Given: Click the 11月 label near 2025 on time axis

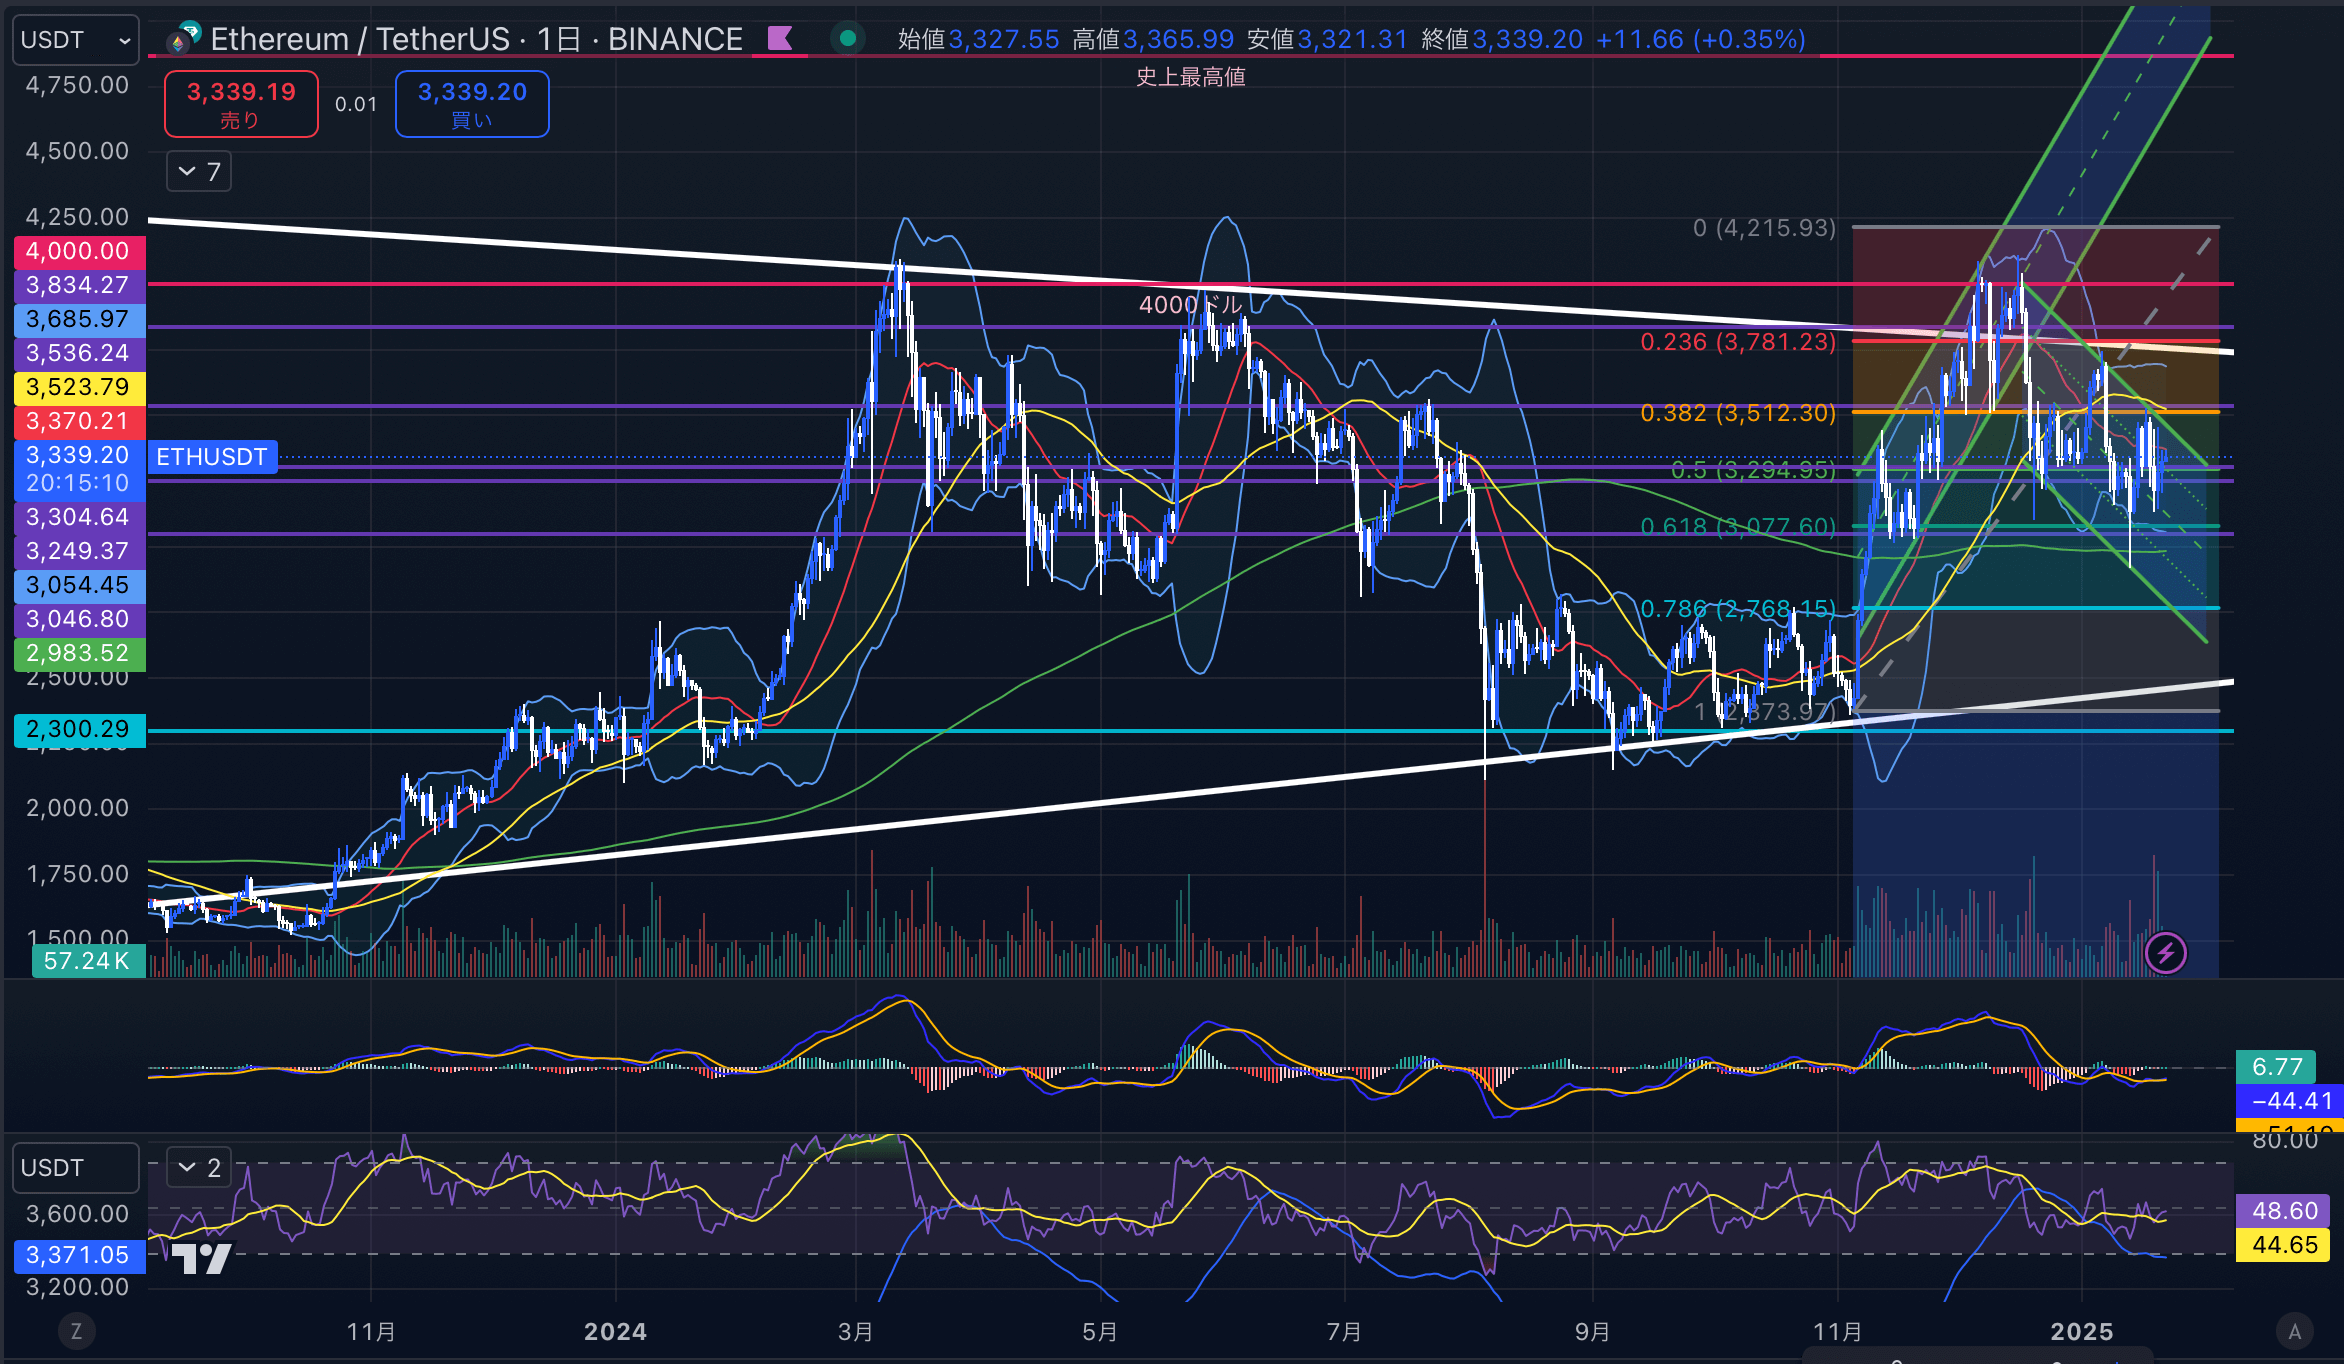Looking at the screenshot, I should point(1838,1332).
